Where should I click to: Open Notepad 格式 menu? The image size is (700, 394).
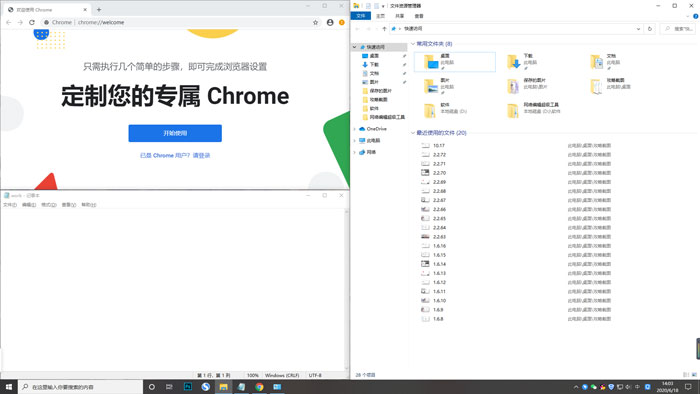(x=49, y=205)
